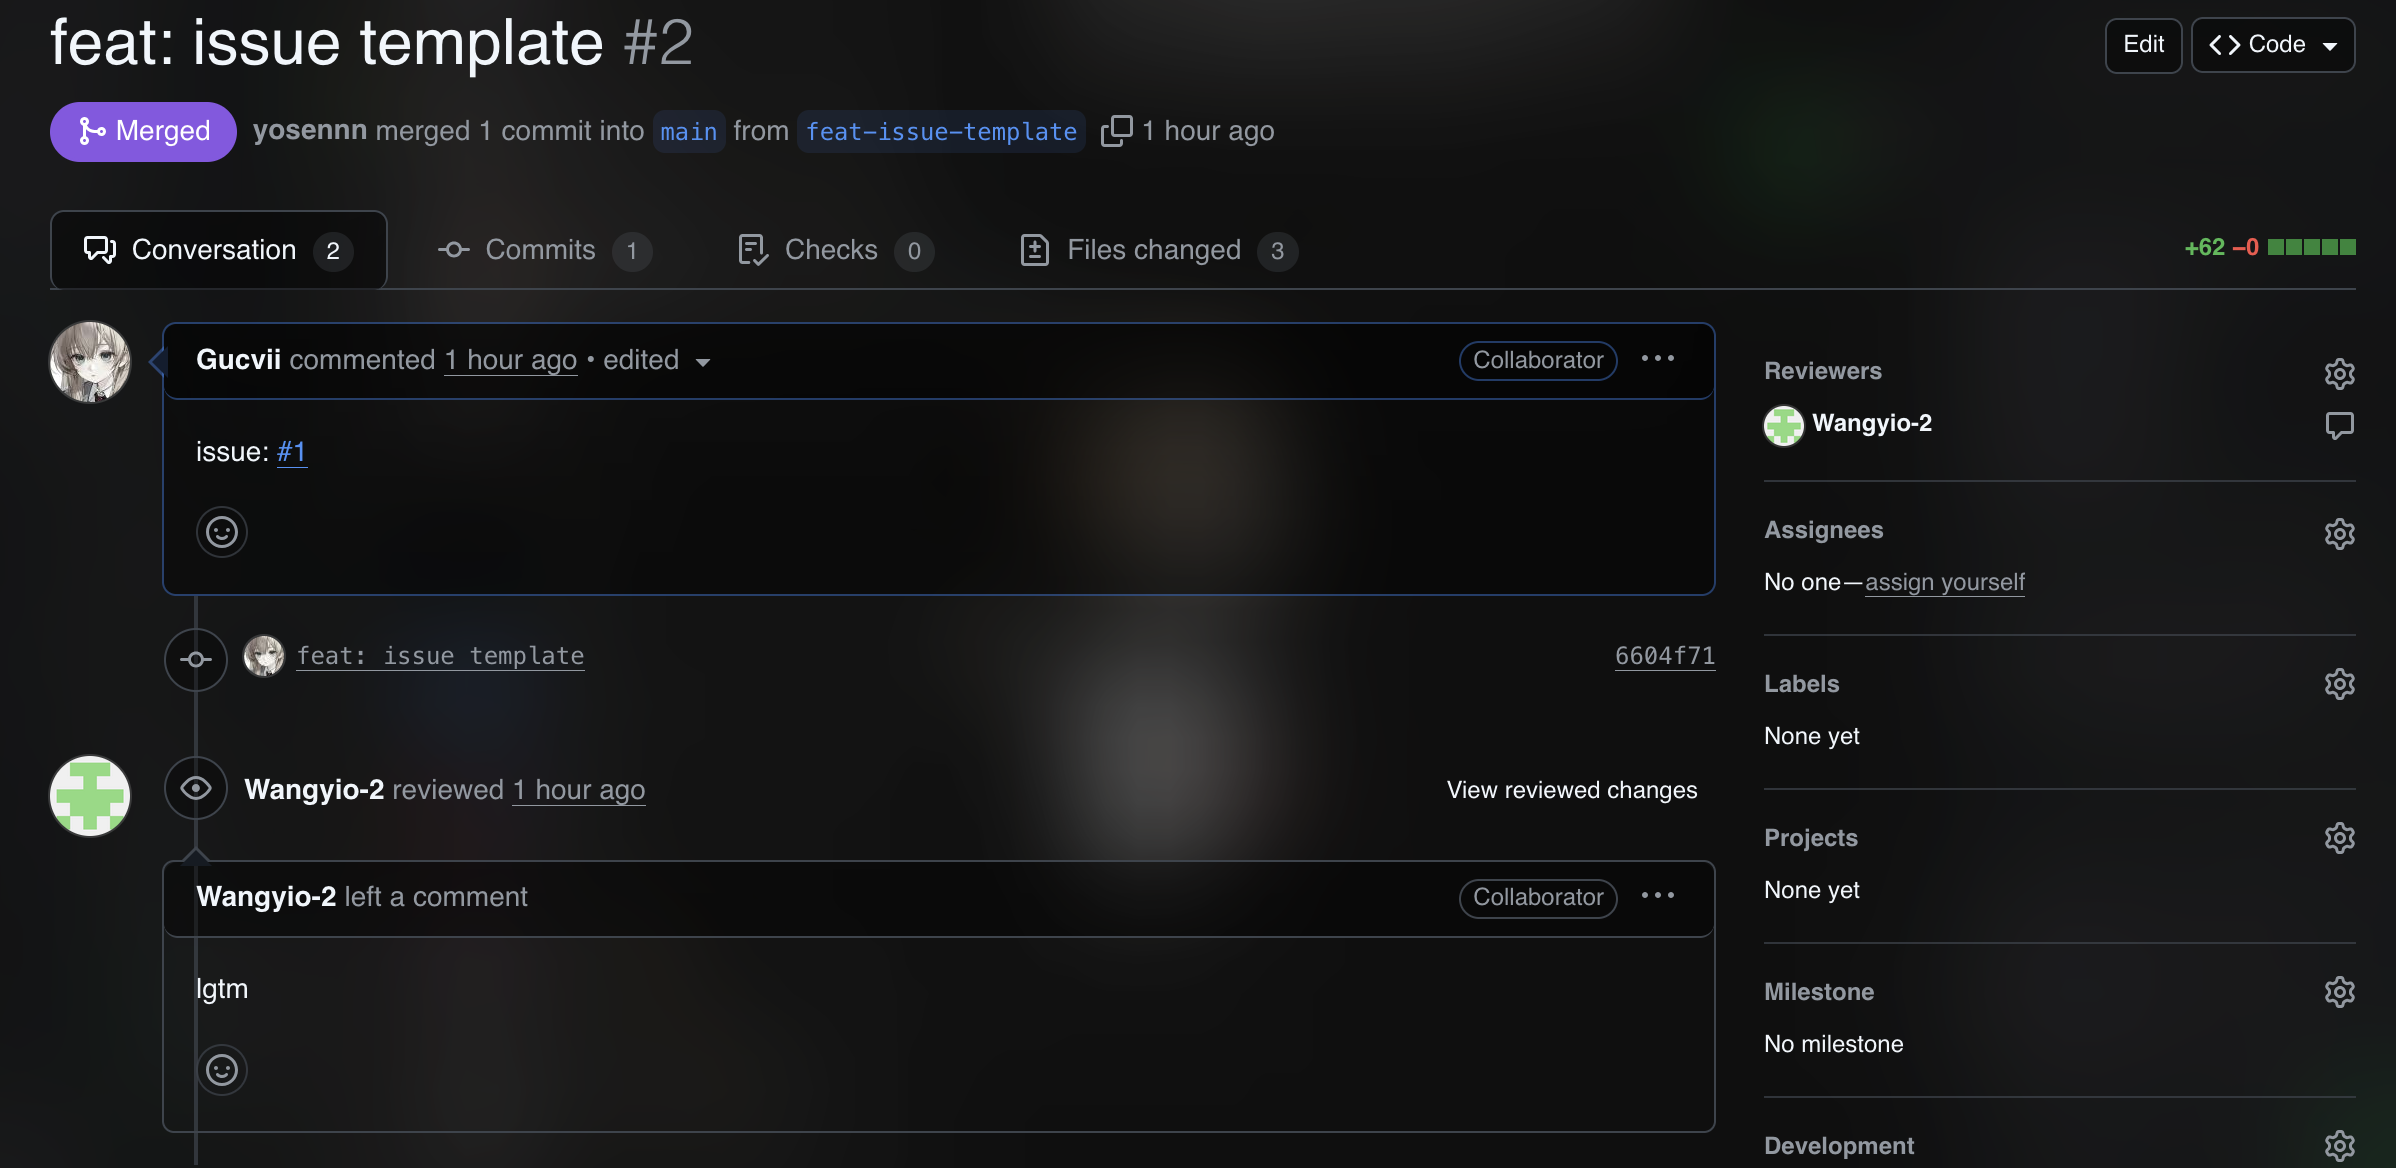Screen dimensions: 2396x1168
Task: Open the Reviewers settings gear
Action: (2339, 373)
